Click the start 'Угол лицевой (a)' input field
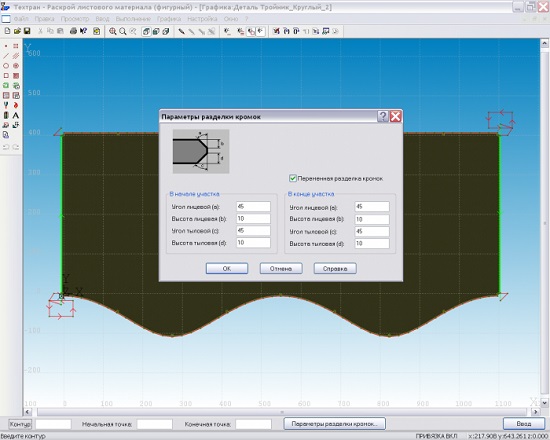Viewport: 550px width, 440px height. point(253,206)
